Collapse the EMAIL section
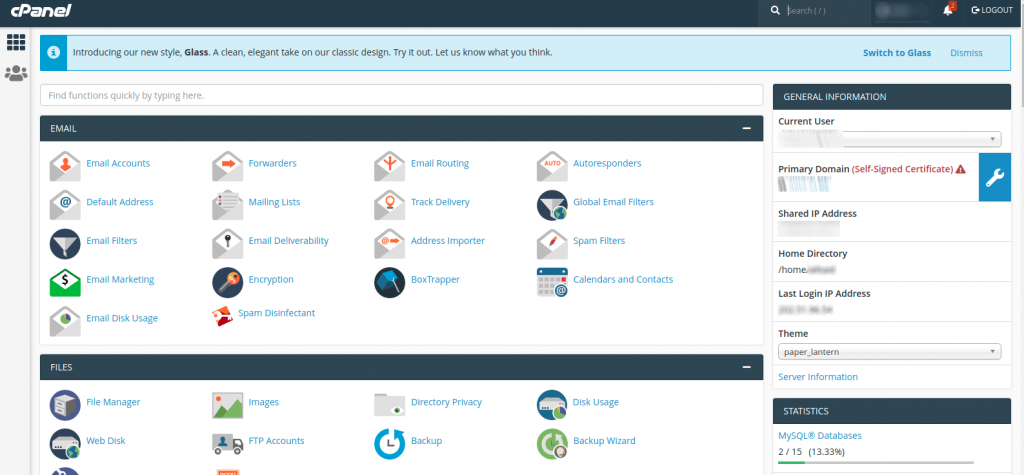The image size is (1024, 475). tap(746, 129)
